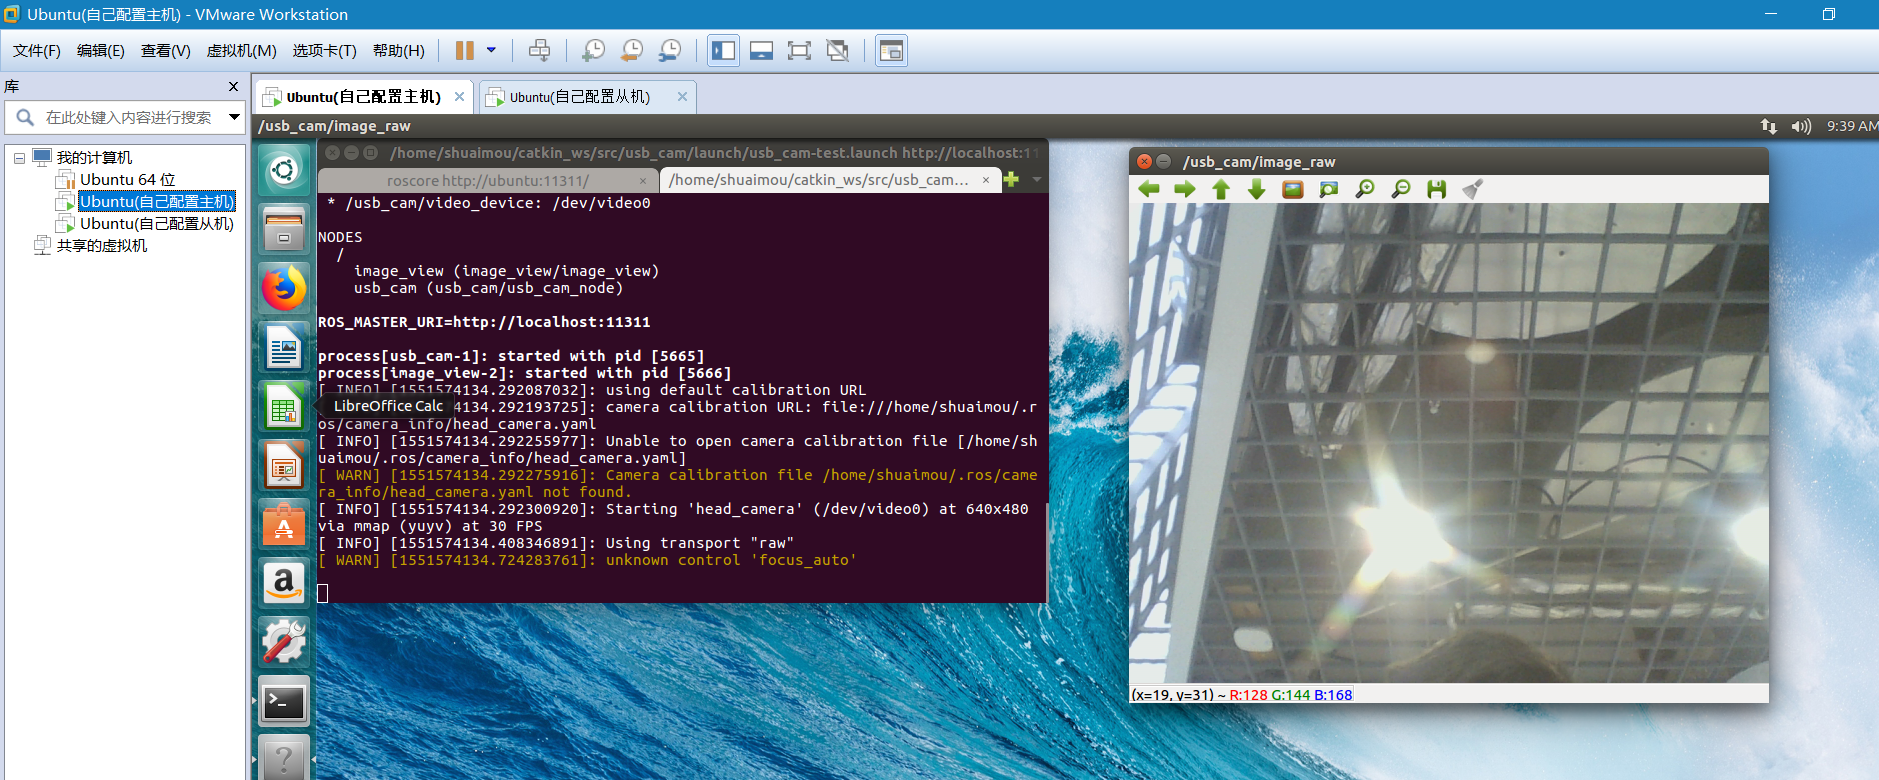
Task: Click the console view icon in VMware toolbar
Action: pyautogui.click(x=891, y=50)
